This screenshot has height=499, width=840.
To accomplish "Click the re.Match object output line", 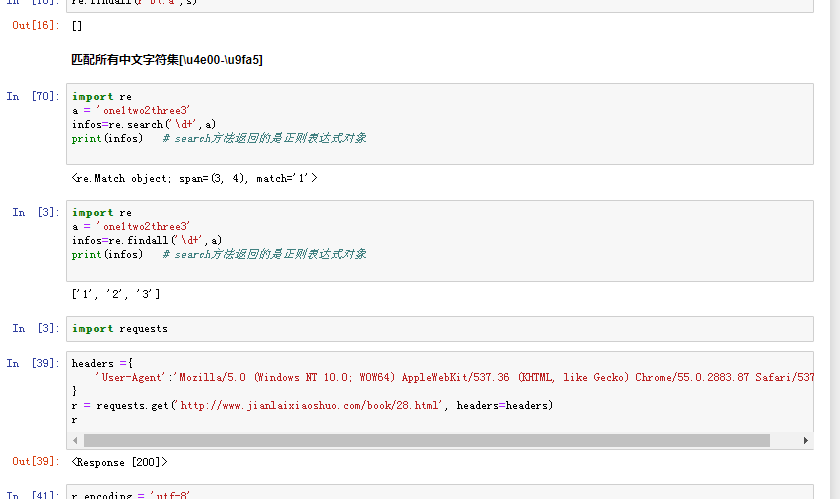I will coord(194,178).
